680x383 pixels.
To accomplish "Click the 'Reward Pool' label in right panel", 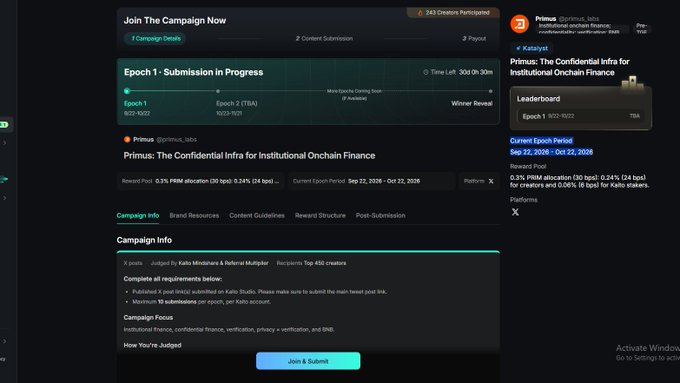I will 528,167.
